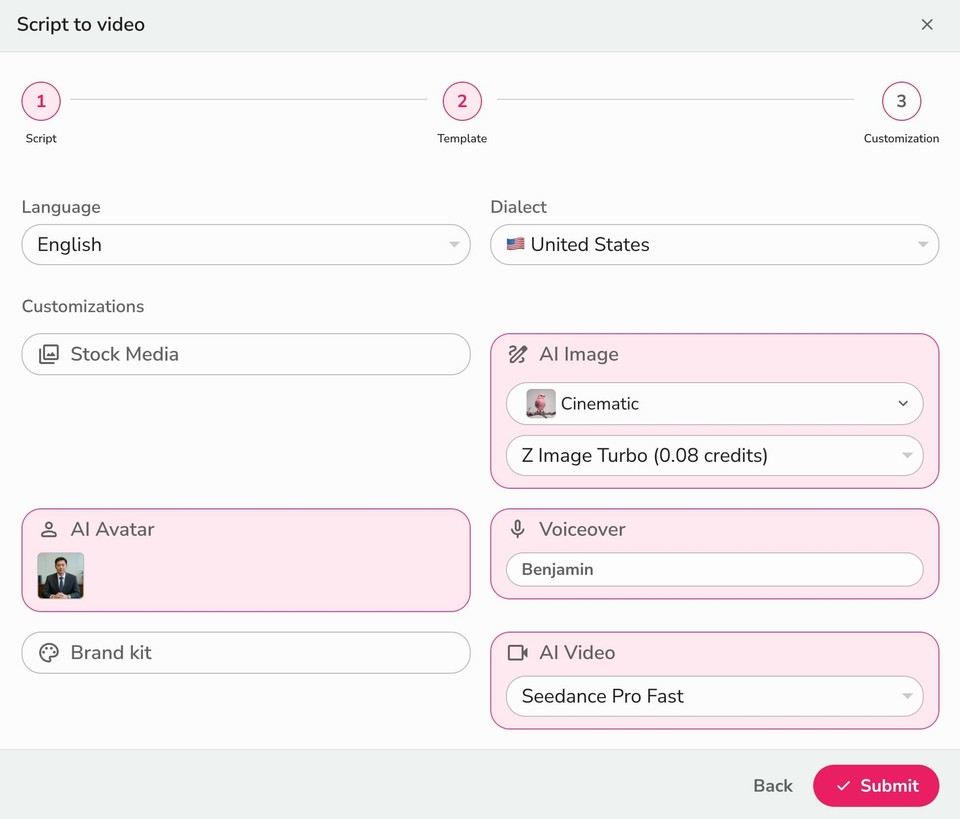
Task: Open the Template step
Action: [x=462, y=101]
